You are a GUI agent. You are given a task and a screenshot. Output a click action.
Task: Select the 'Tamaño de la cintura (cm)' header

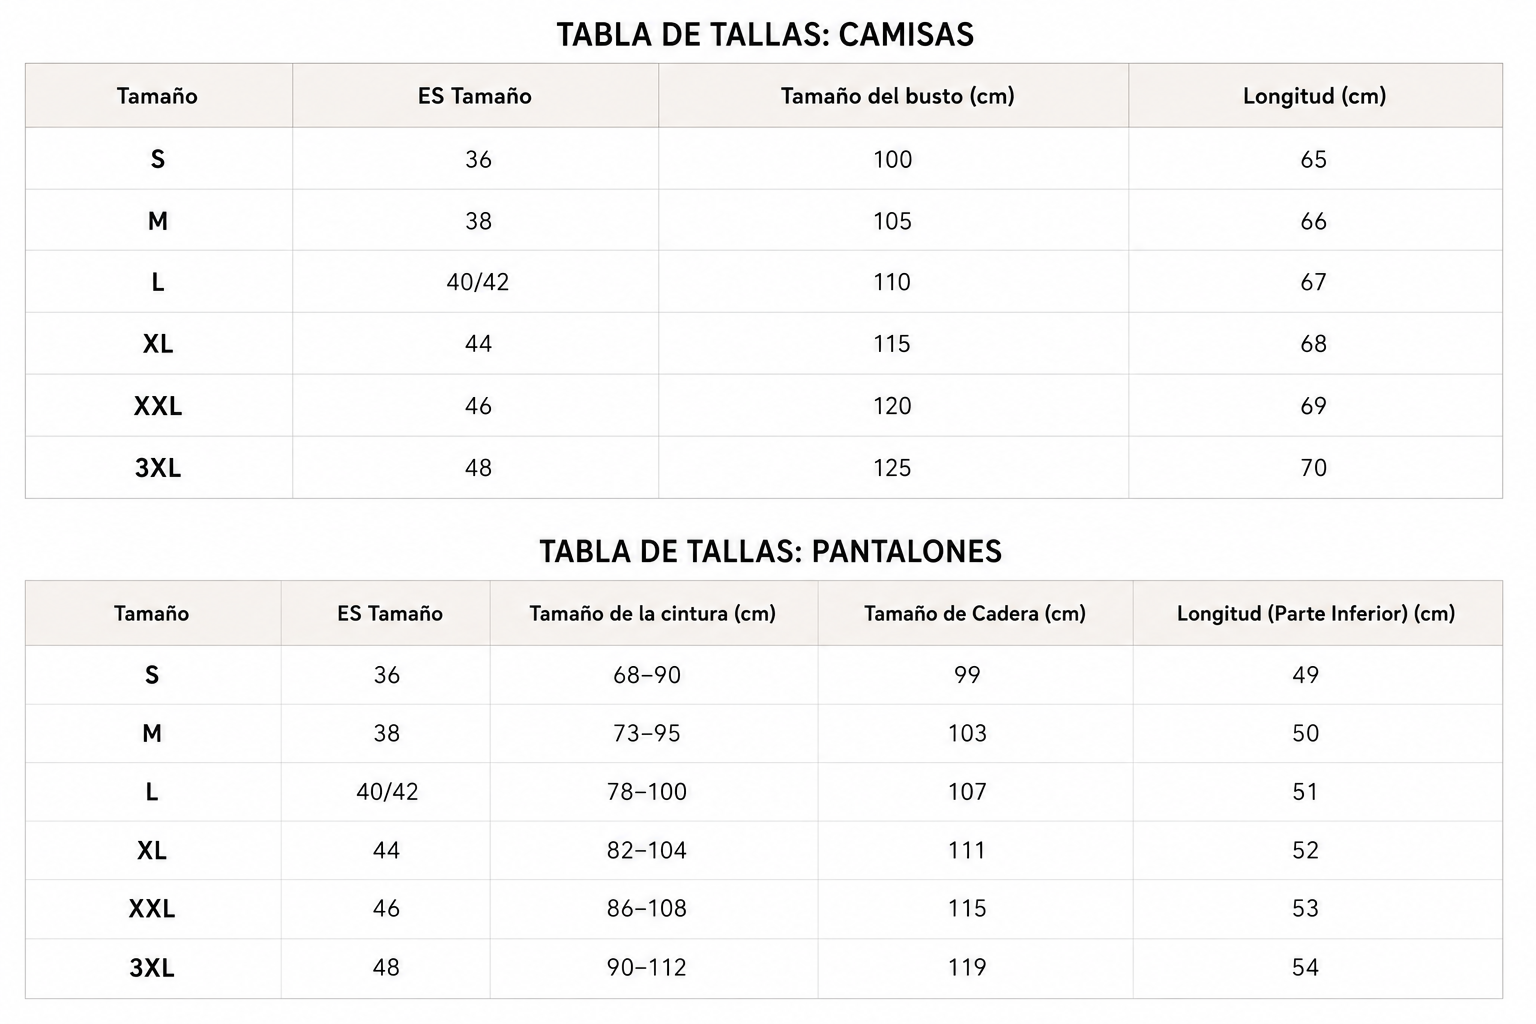(x=653, y=613)
